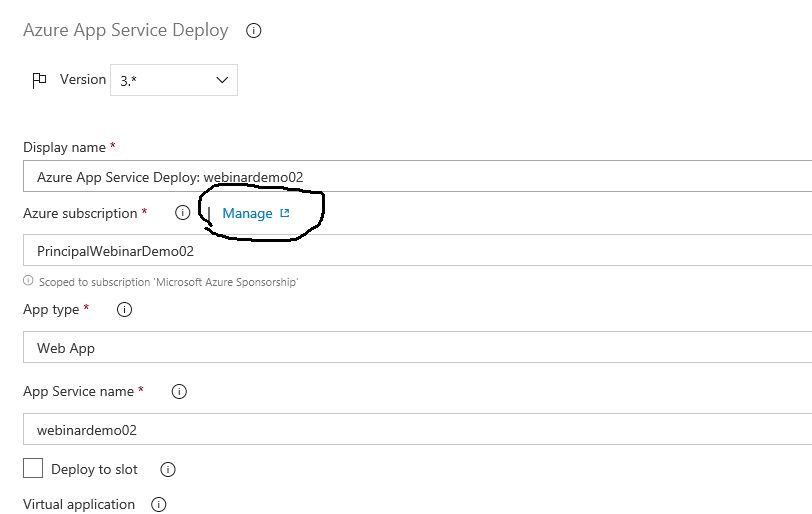Open the PrincipalWebinarDemo02 subscription combo box
The width and height of the screenshot is (812, 514).
[417, 250]
